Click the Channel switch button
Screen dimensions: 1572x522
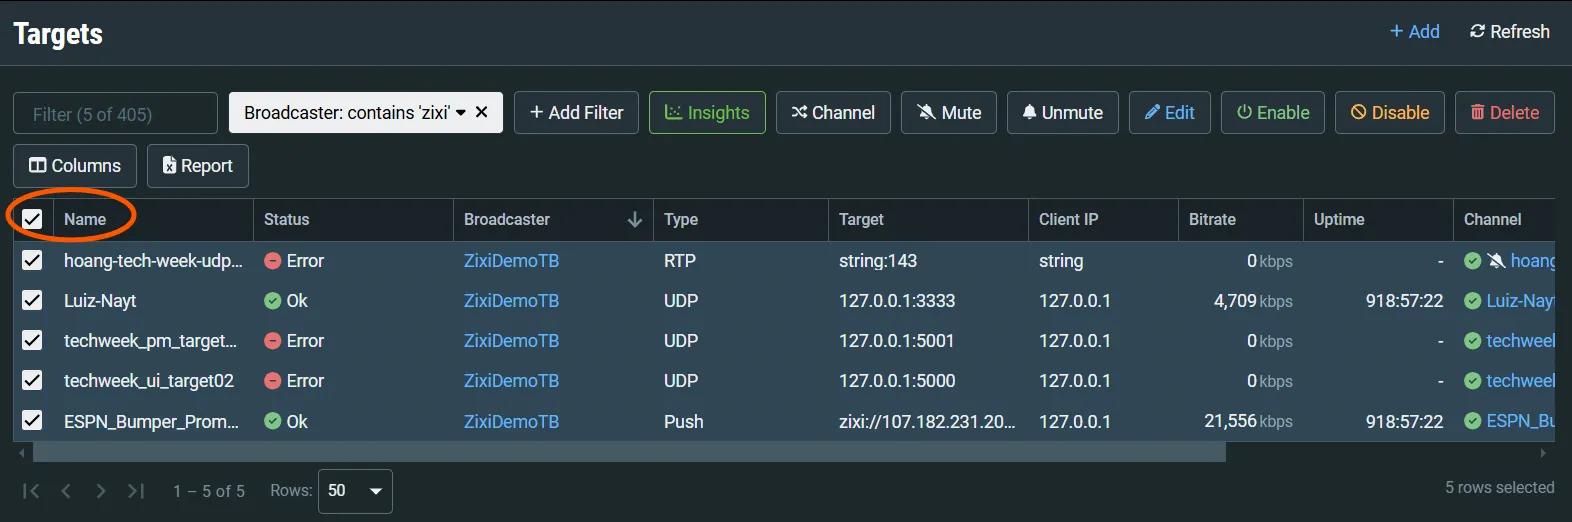pos(833,113)
